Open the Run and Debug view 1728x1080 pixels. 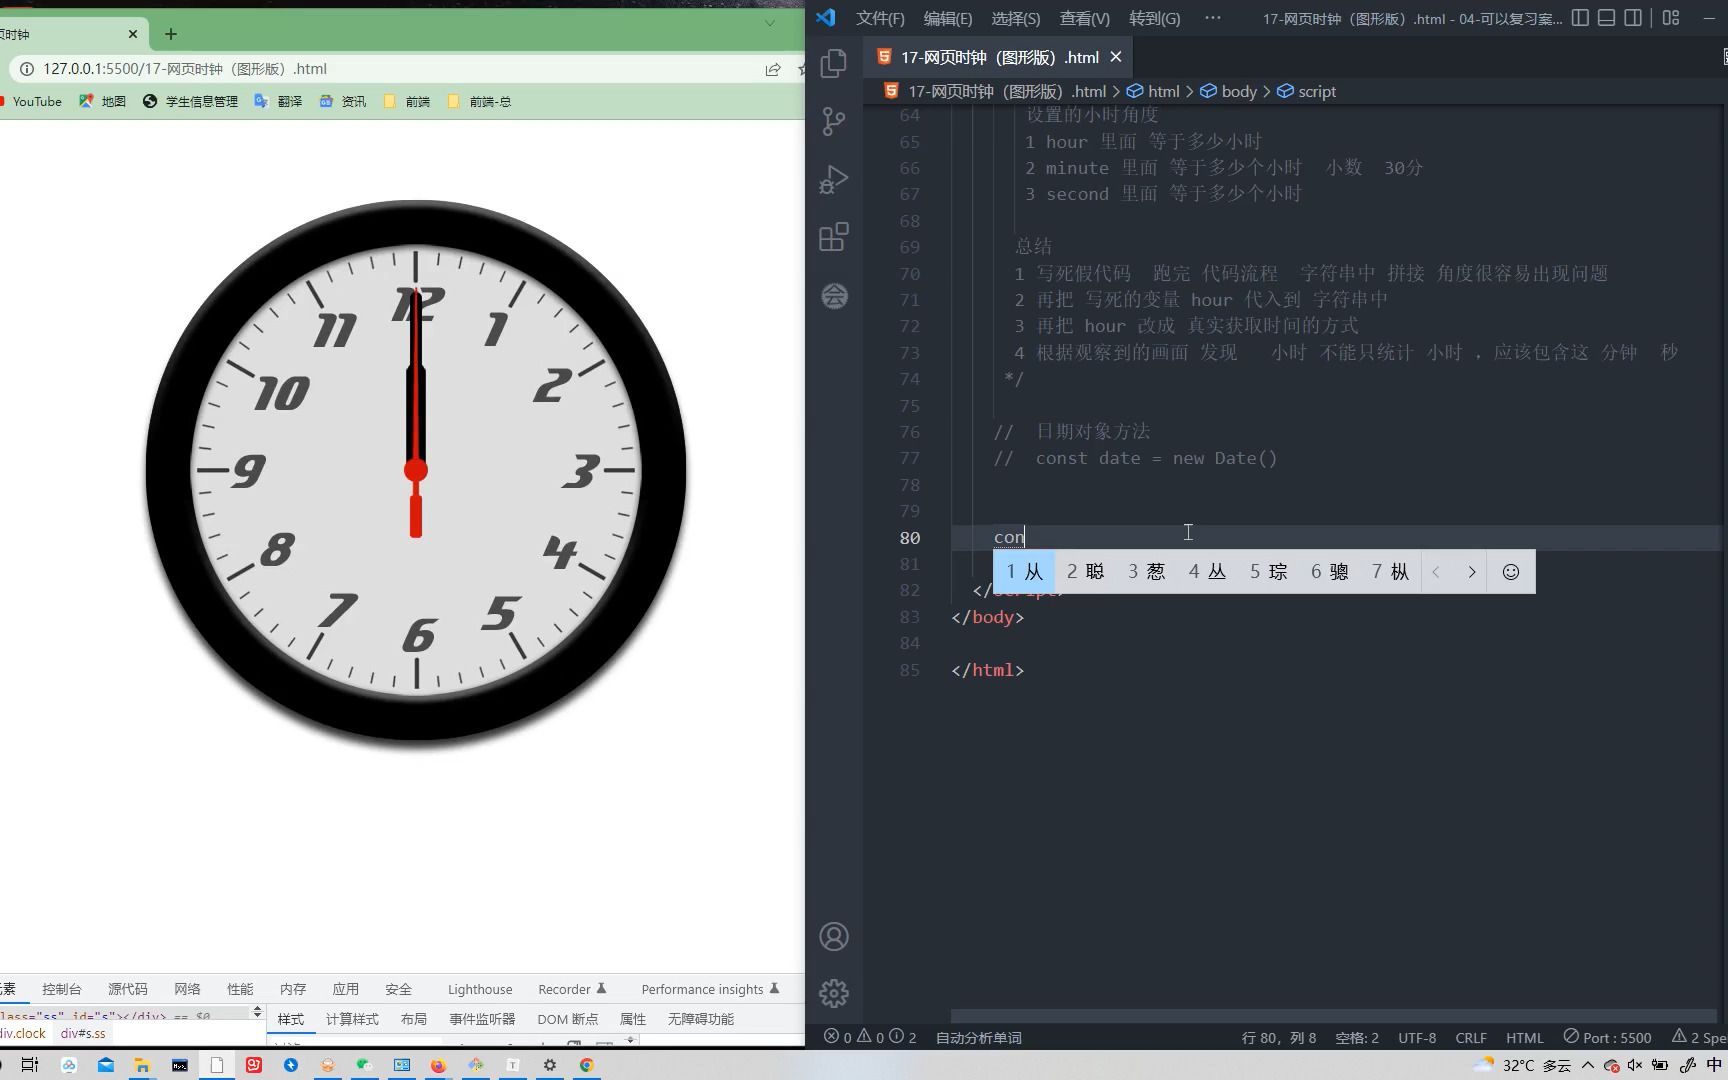[x=833, y=179]
